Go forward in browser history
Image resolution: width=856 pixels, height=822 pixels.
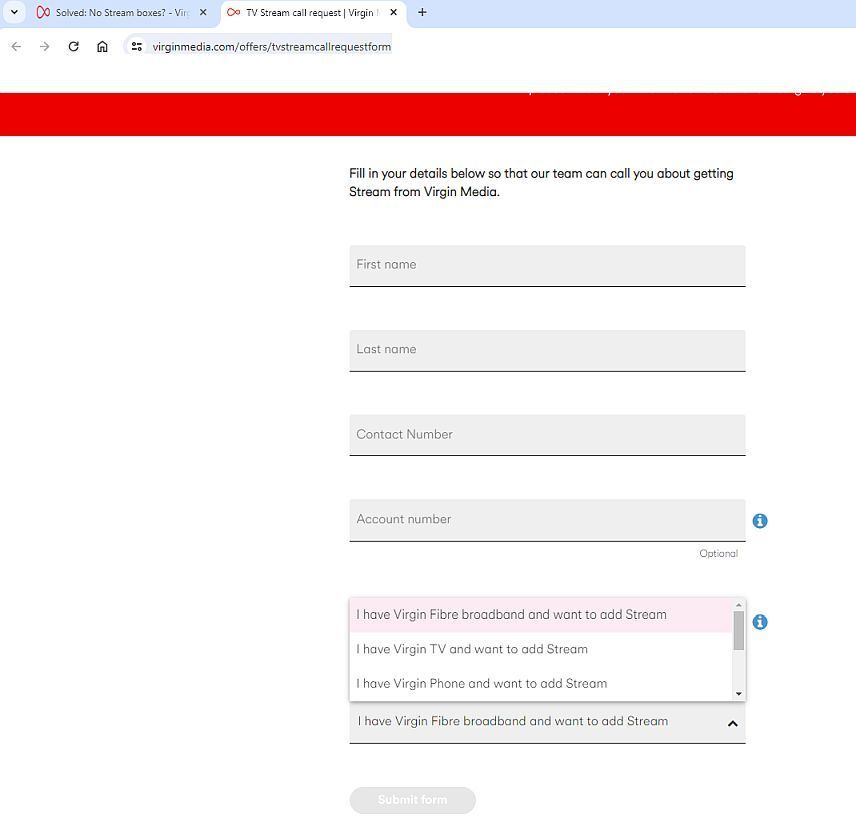coord(45,46)
